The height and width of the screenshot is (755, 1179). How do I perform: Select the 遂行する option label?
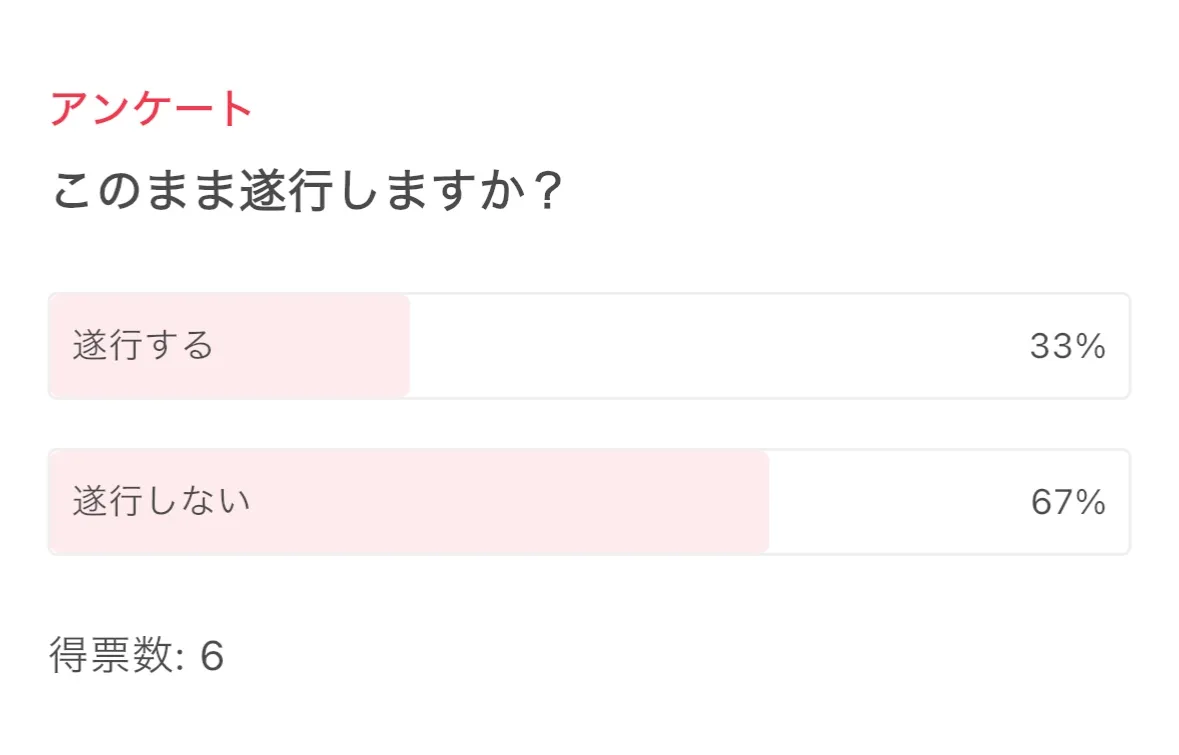(143, 346)
